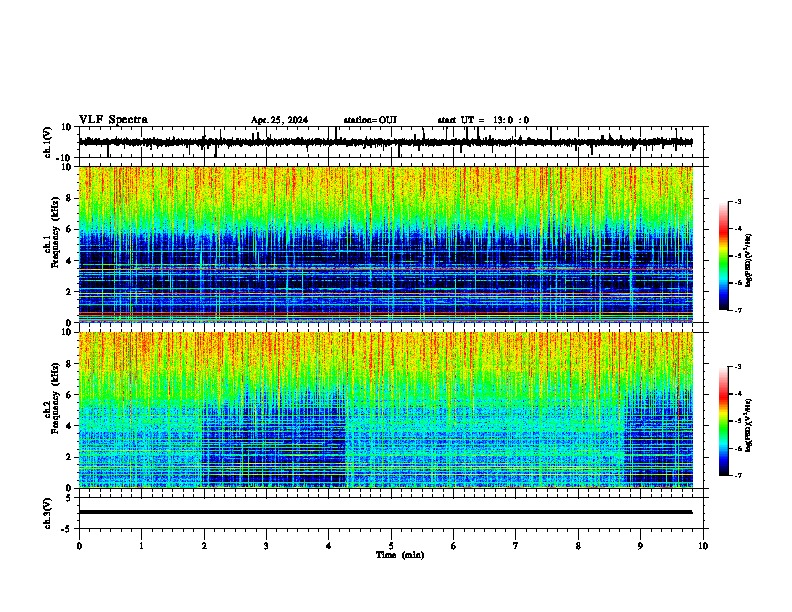Click the "8" kHz tick on ch.1 frequency axis
Image resolution: width=792 pixels, height=612 pixels.
pos(70,198)
